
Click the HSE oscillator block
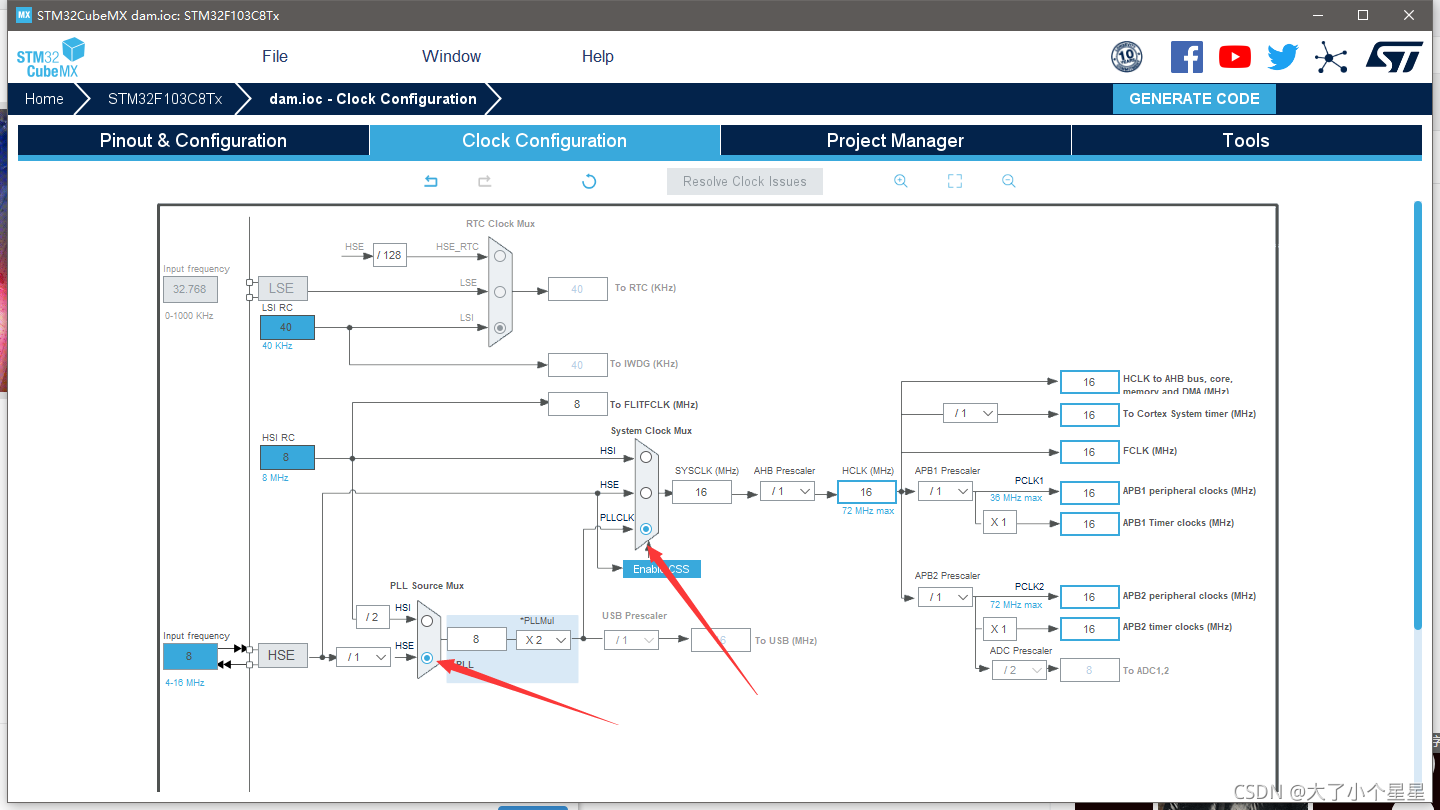pos(282,655)
